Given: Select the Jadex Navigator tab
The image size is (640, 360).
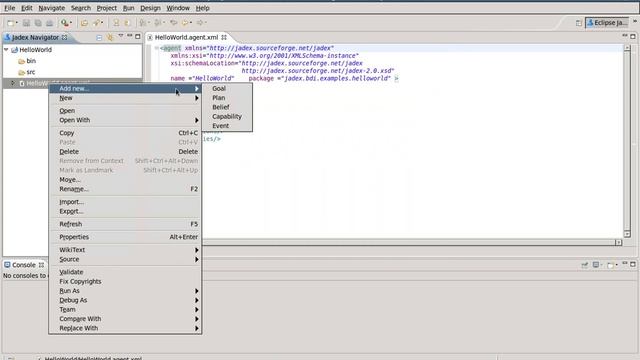Looking at the screenshot, I should point(36,37).
